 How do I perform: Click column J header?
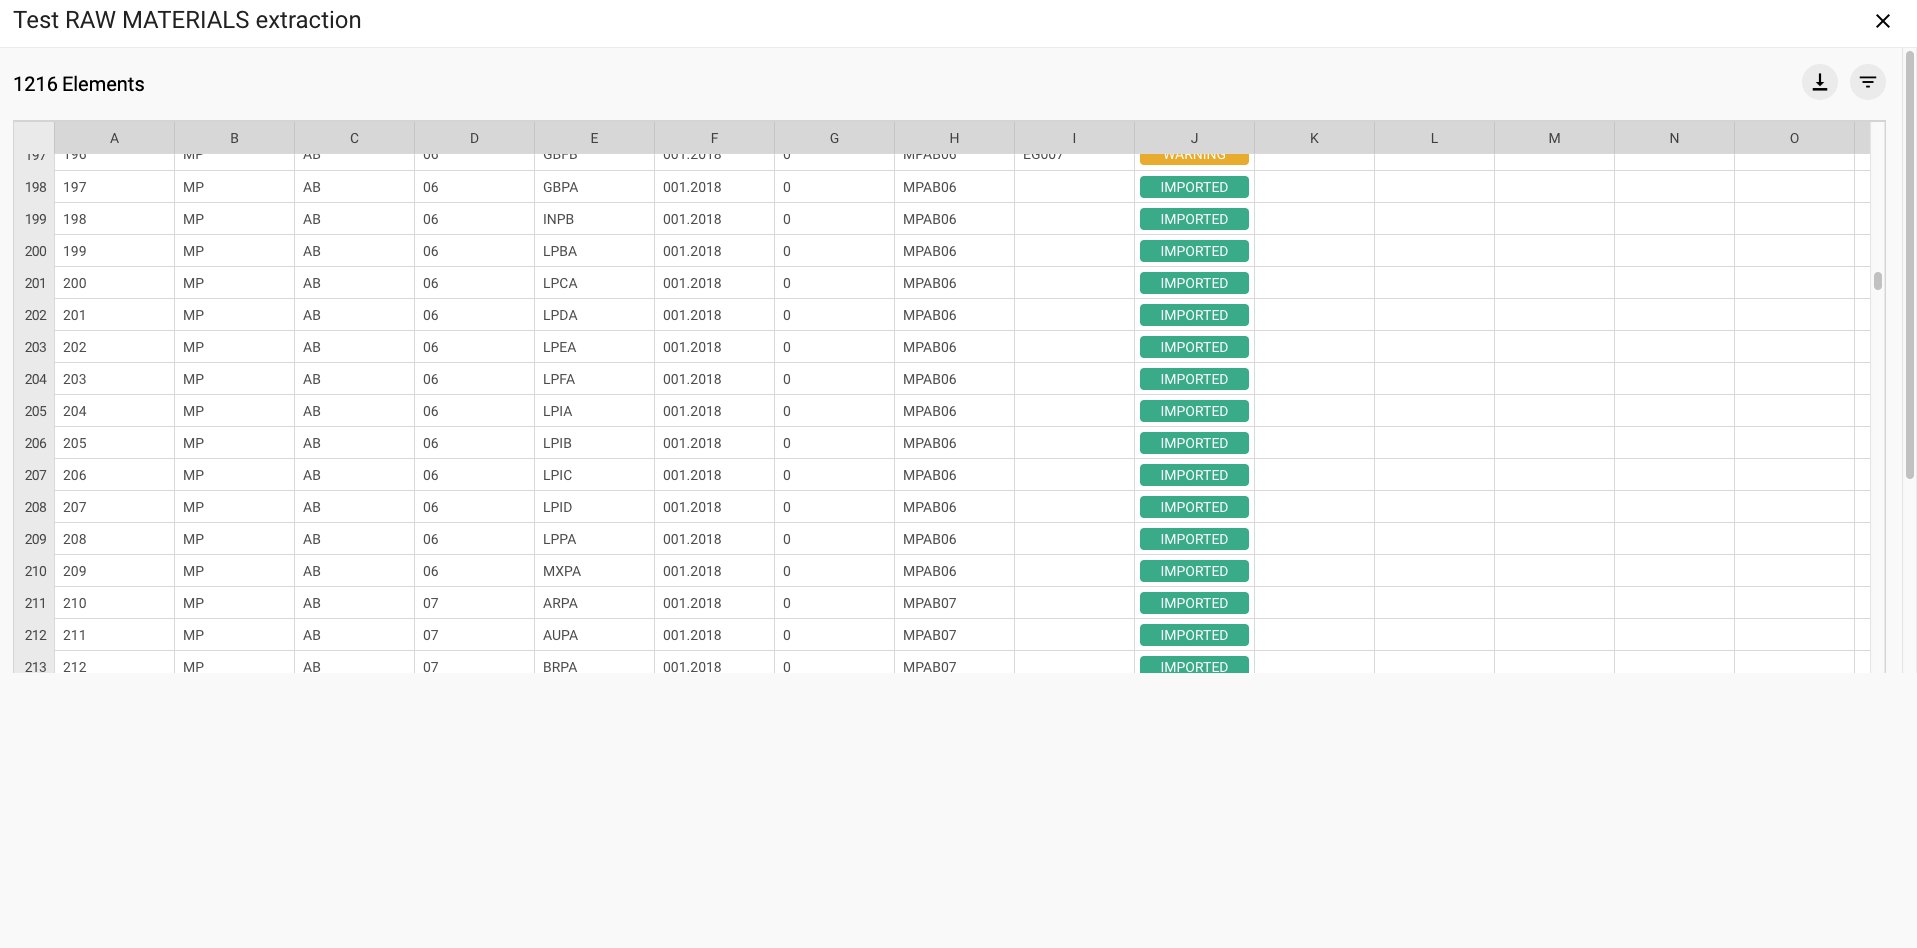(1194, 138)
